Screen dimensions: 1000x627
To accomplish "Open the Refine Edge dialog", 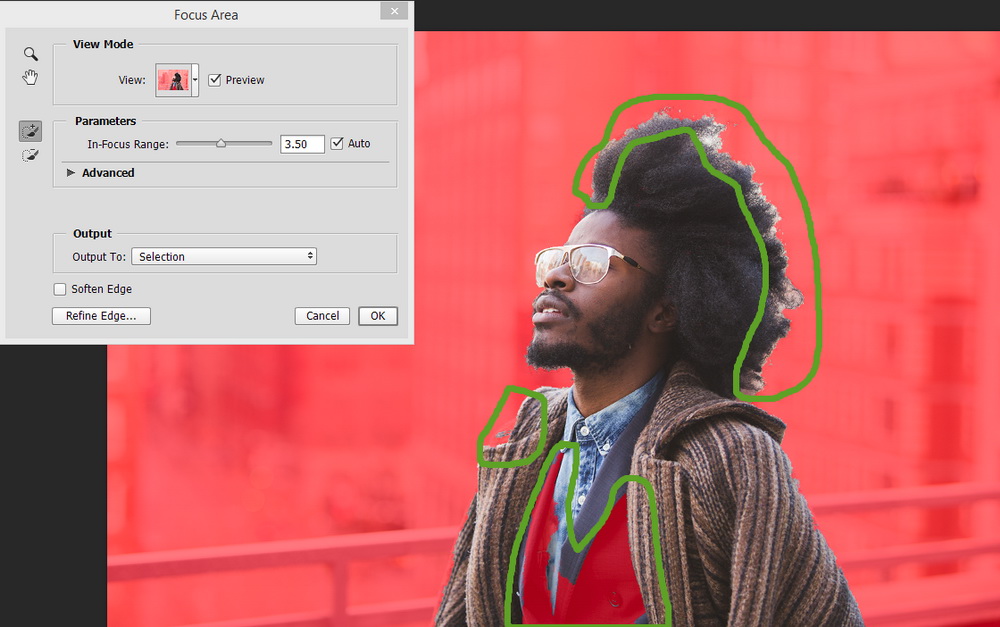I will (101, 316).
